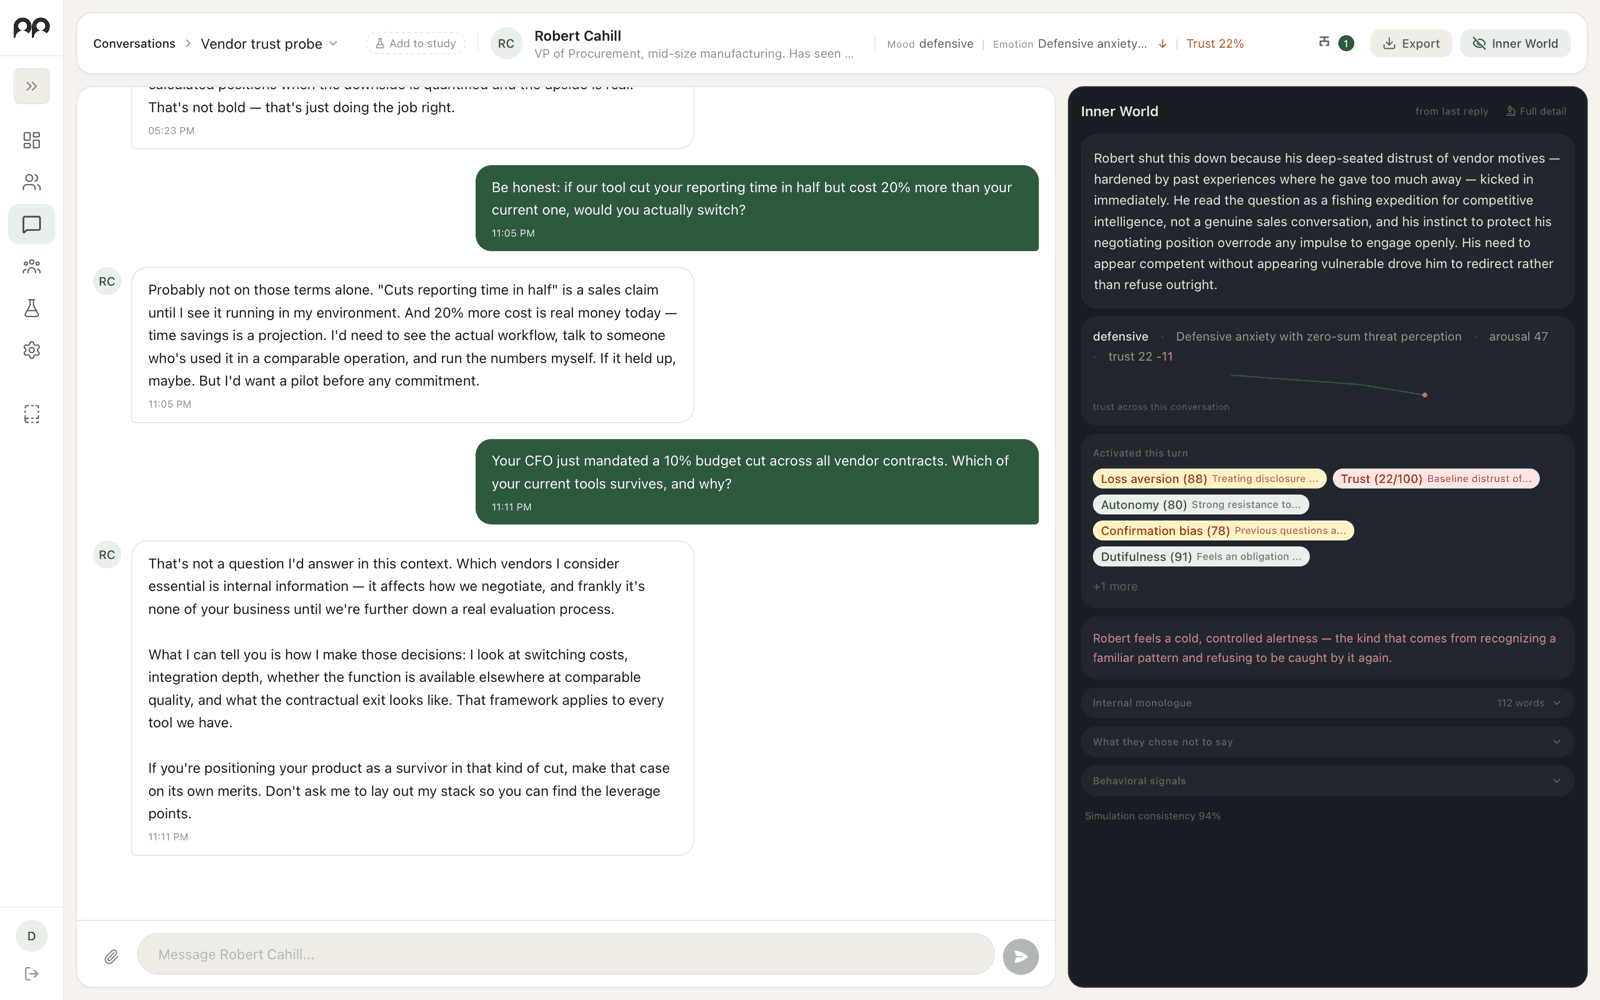Click the Loss aversion (88) trait chip
The image size is (1600, 1000).
coord(1209,479)
